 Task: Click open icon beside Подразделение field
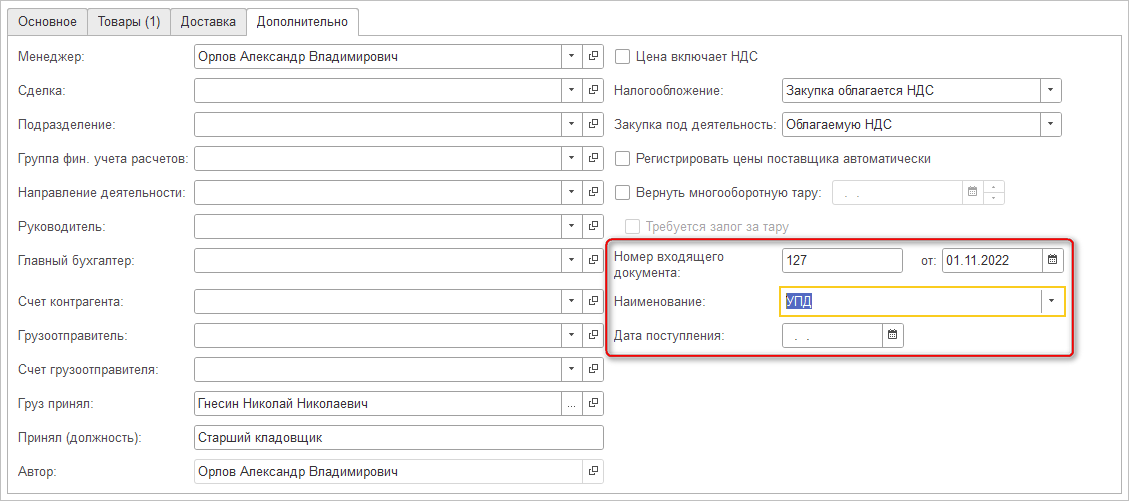(593, 125)
